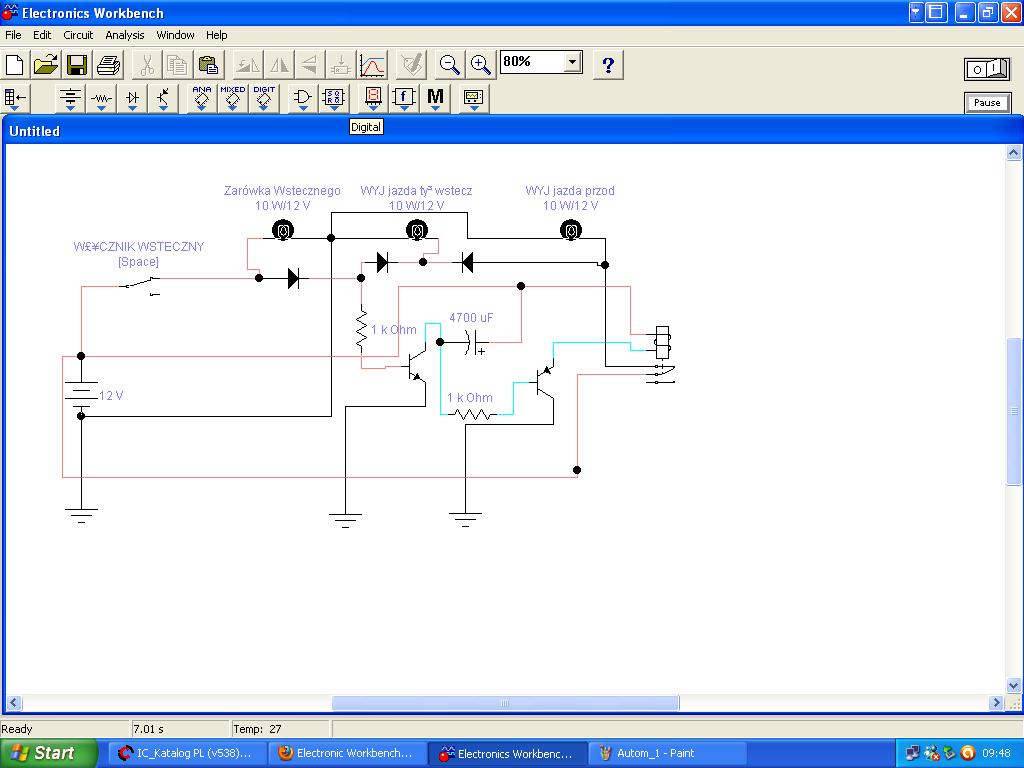
Task: Flip component vertically
Action: [x=310, y=65]
